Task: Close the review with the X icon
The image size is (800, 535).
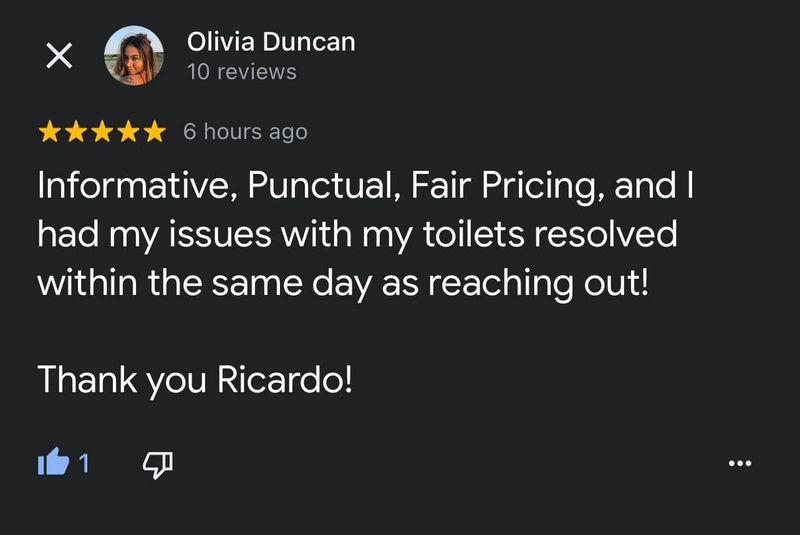Action: tap(59, 55)
